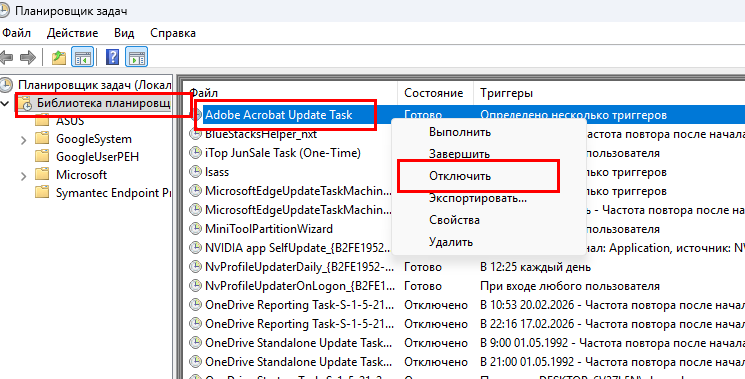Click 'В 21:00 01.05.1992' trigger cell
Image resolution: width=745 pixels, height=379 pixels.
(x=612, y=361)
